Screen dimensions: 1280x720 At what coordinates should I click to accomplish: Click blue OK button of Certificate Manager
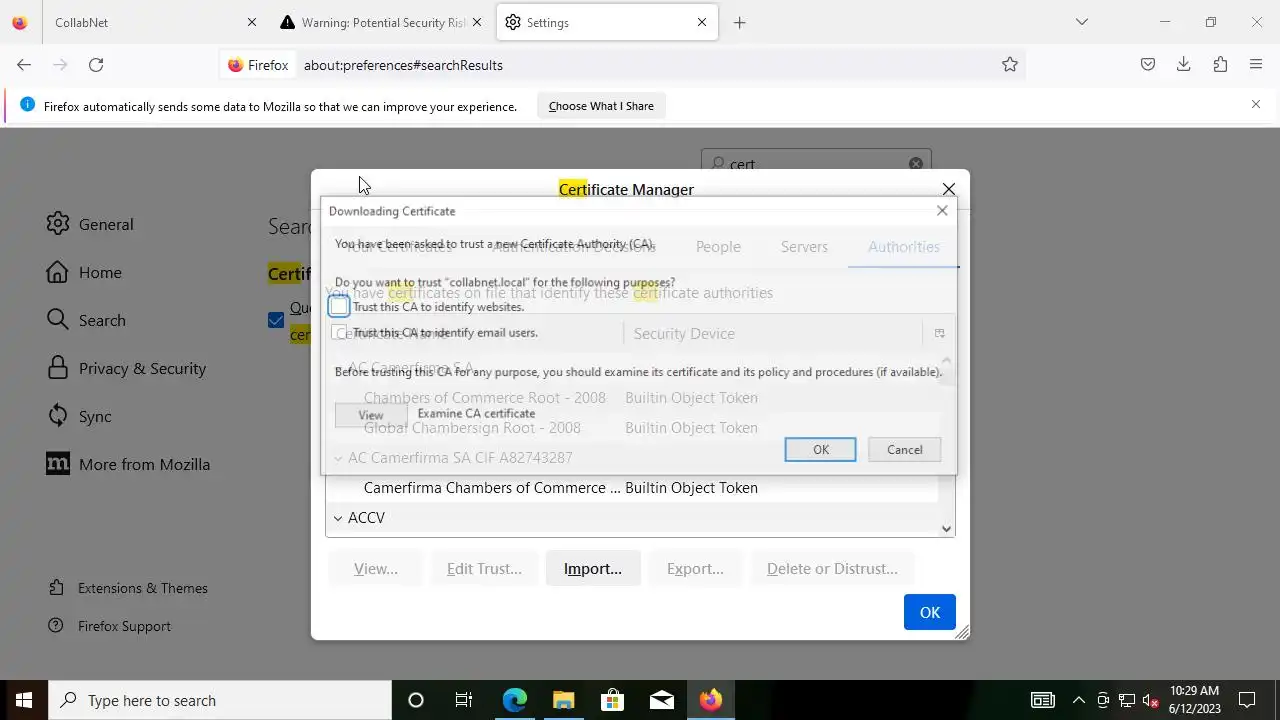click(x=929, y=612)
